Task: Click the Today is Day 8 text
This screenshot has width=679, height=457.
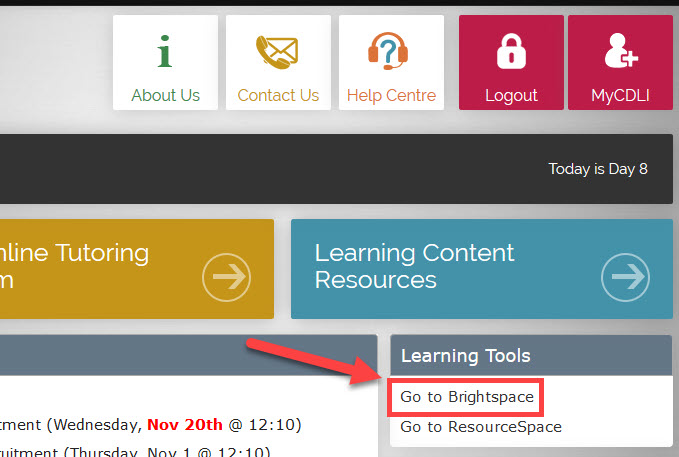Action: click(598, 169)
